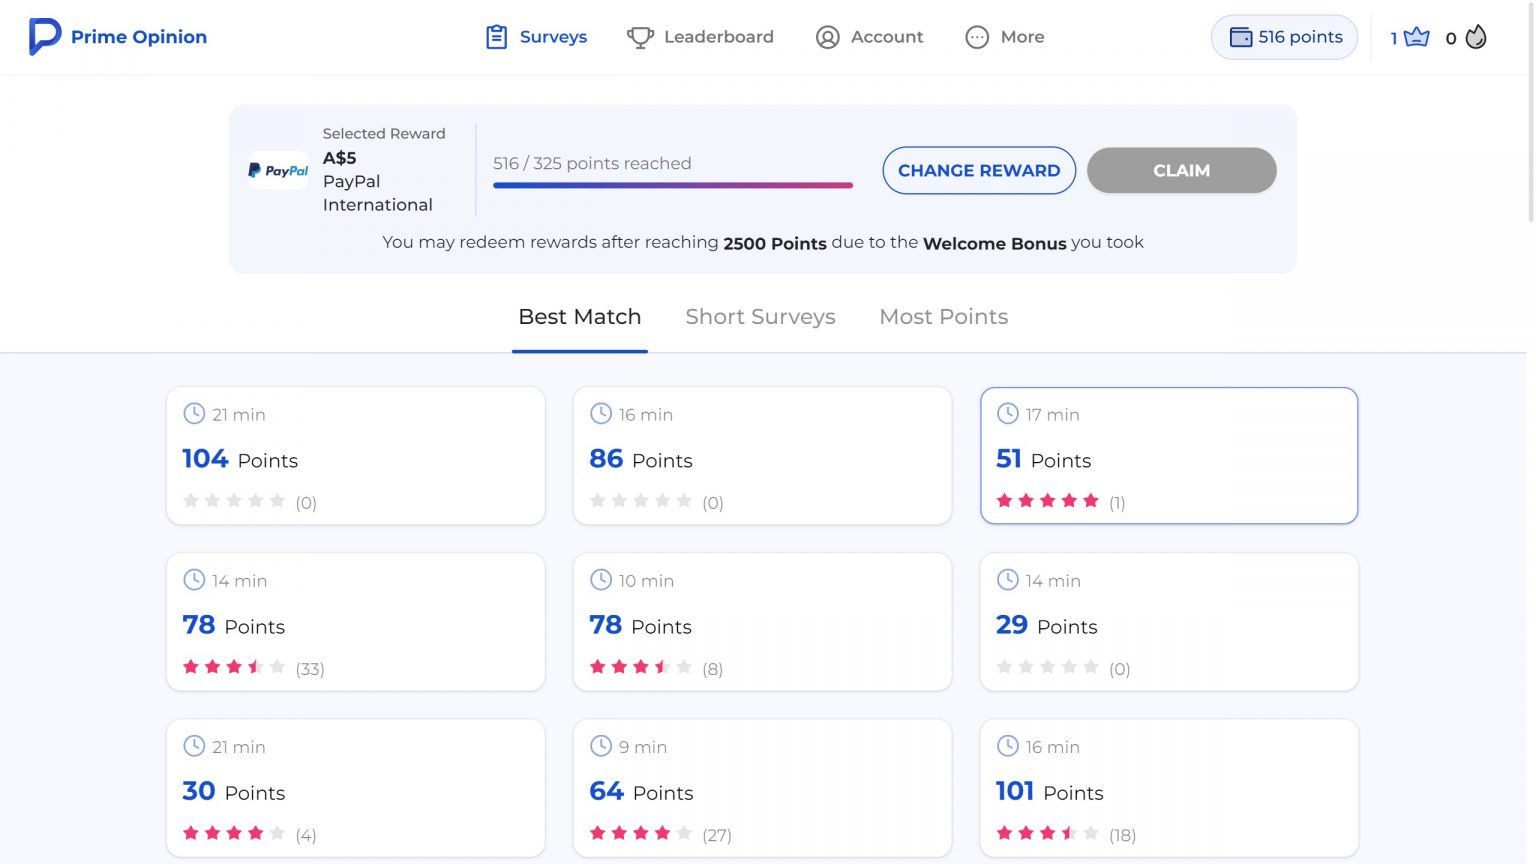Open the More ellipsis icon
This screenshot has width=1536, height=864.
click(976, 37)
